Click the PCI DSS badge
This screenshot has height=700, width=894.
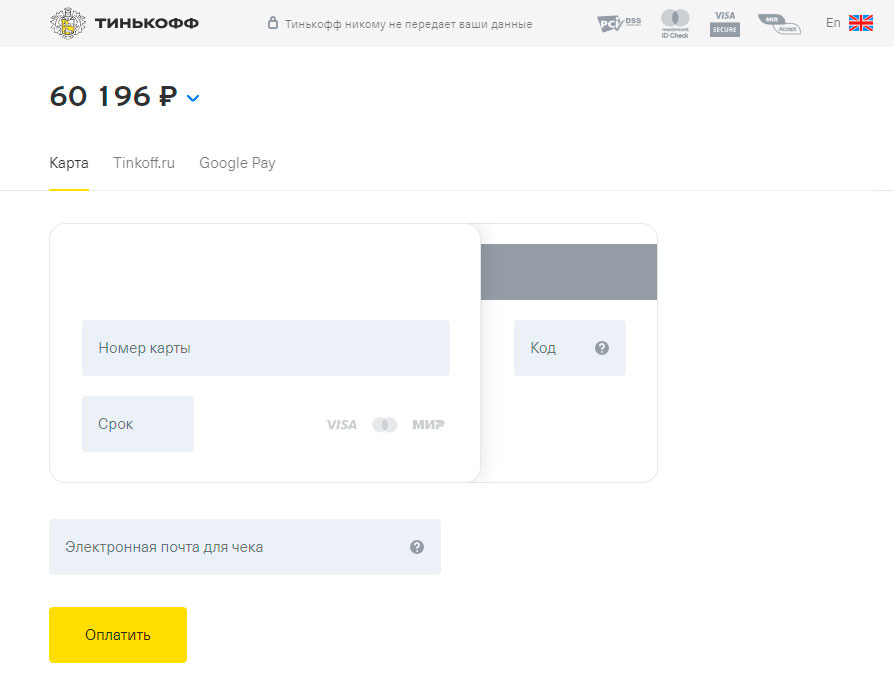pyautogui.click(x=618, y=23)
